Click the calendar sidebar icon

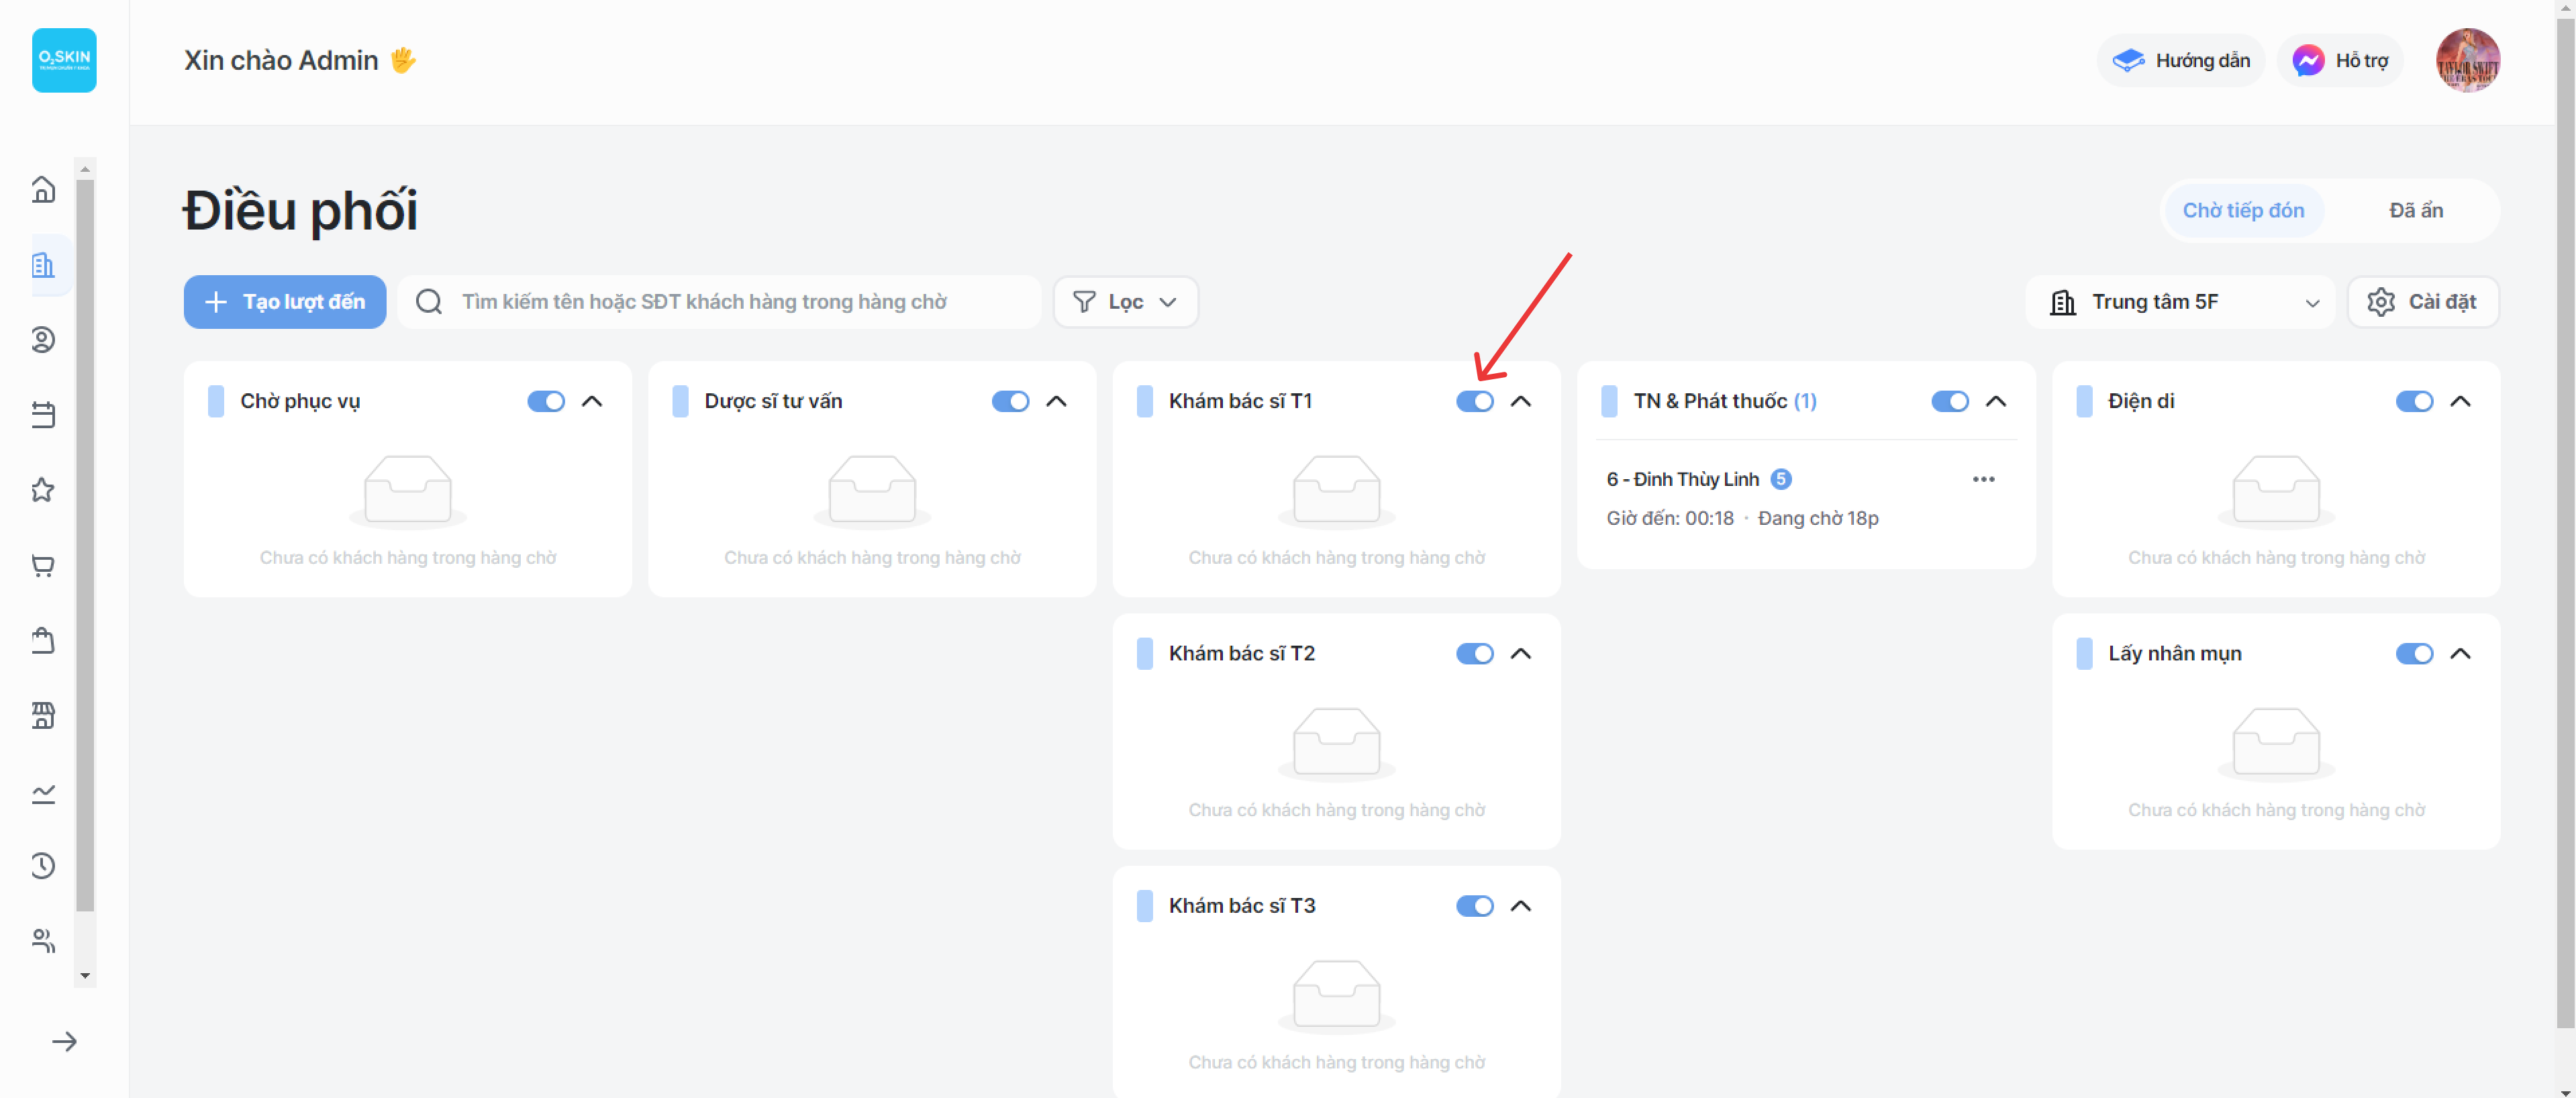(43, 415)
